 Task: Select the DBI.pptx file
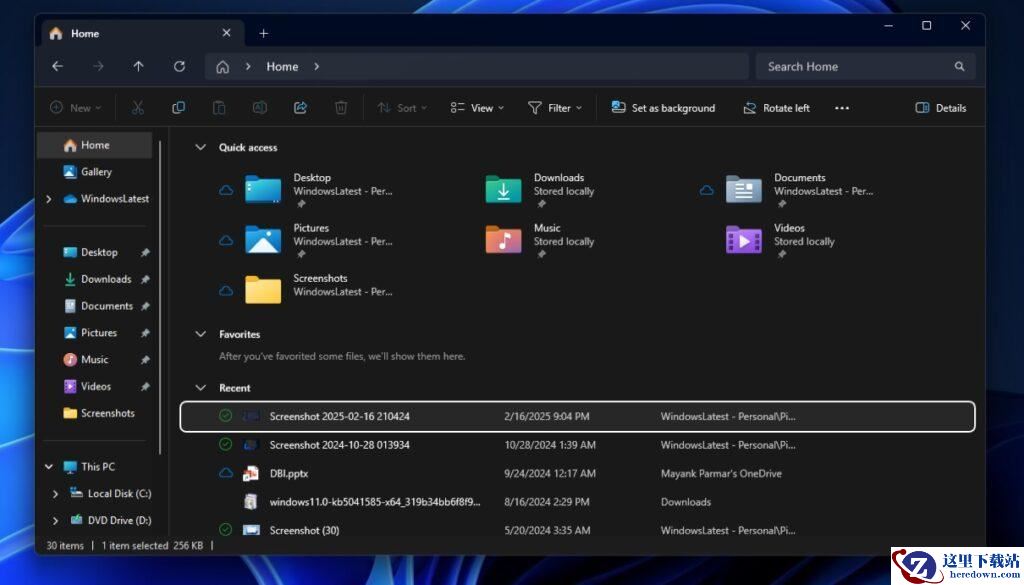[577, 474]
